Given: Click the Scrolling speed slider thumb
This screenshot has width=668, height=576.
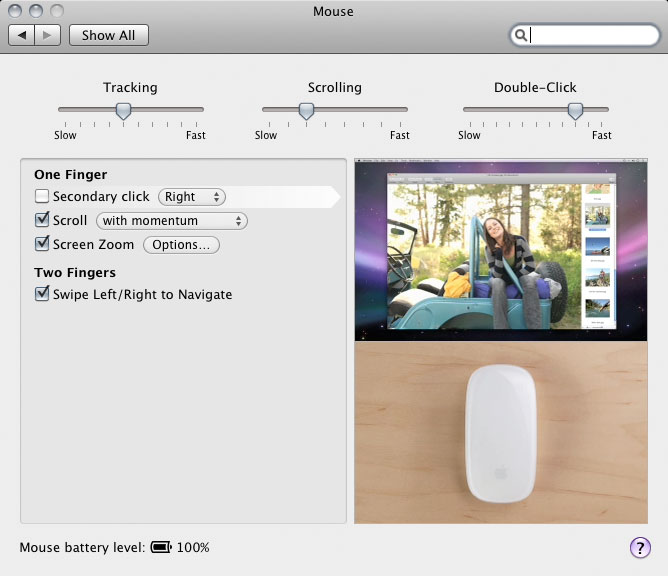Looking at the screenshot, I should (306, 111).
